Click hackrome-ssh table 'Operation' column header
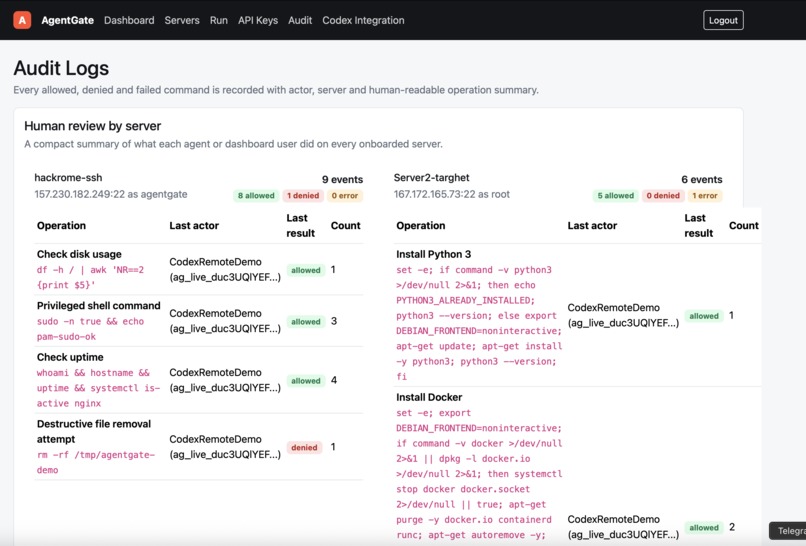The image size is (806, 546). tap(61, 225)
